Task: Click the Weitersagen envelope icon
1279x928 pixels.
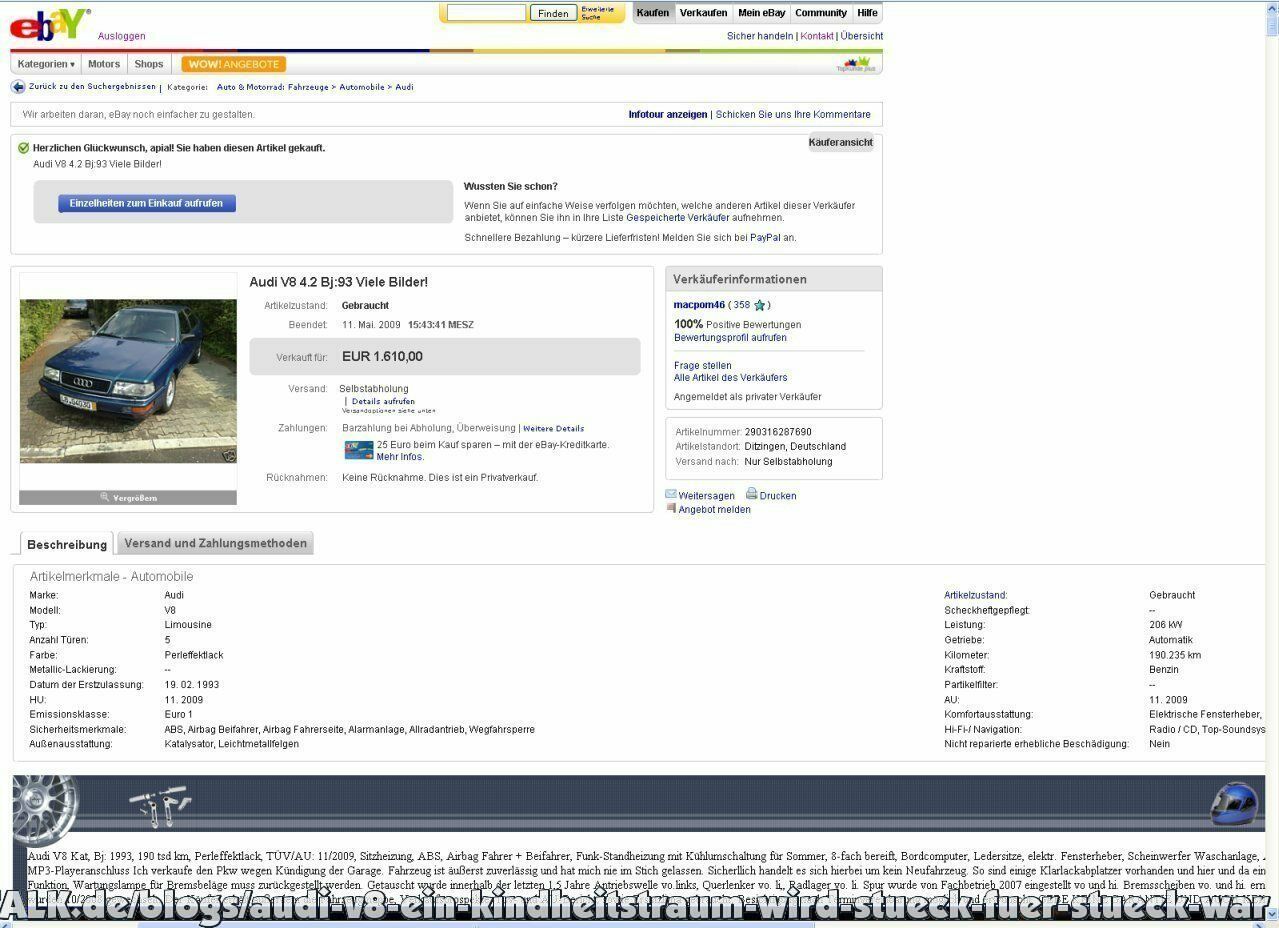Action: click(671, 494)
